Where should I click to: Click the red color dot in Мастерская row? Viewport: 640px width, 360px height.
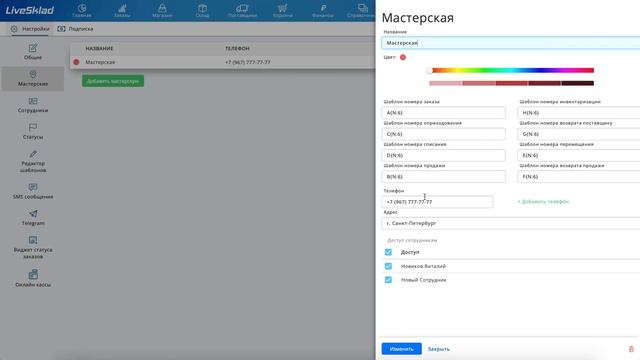(x=76, y=62)
